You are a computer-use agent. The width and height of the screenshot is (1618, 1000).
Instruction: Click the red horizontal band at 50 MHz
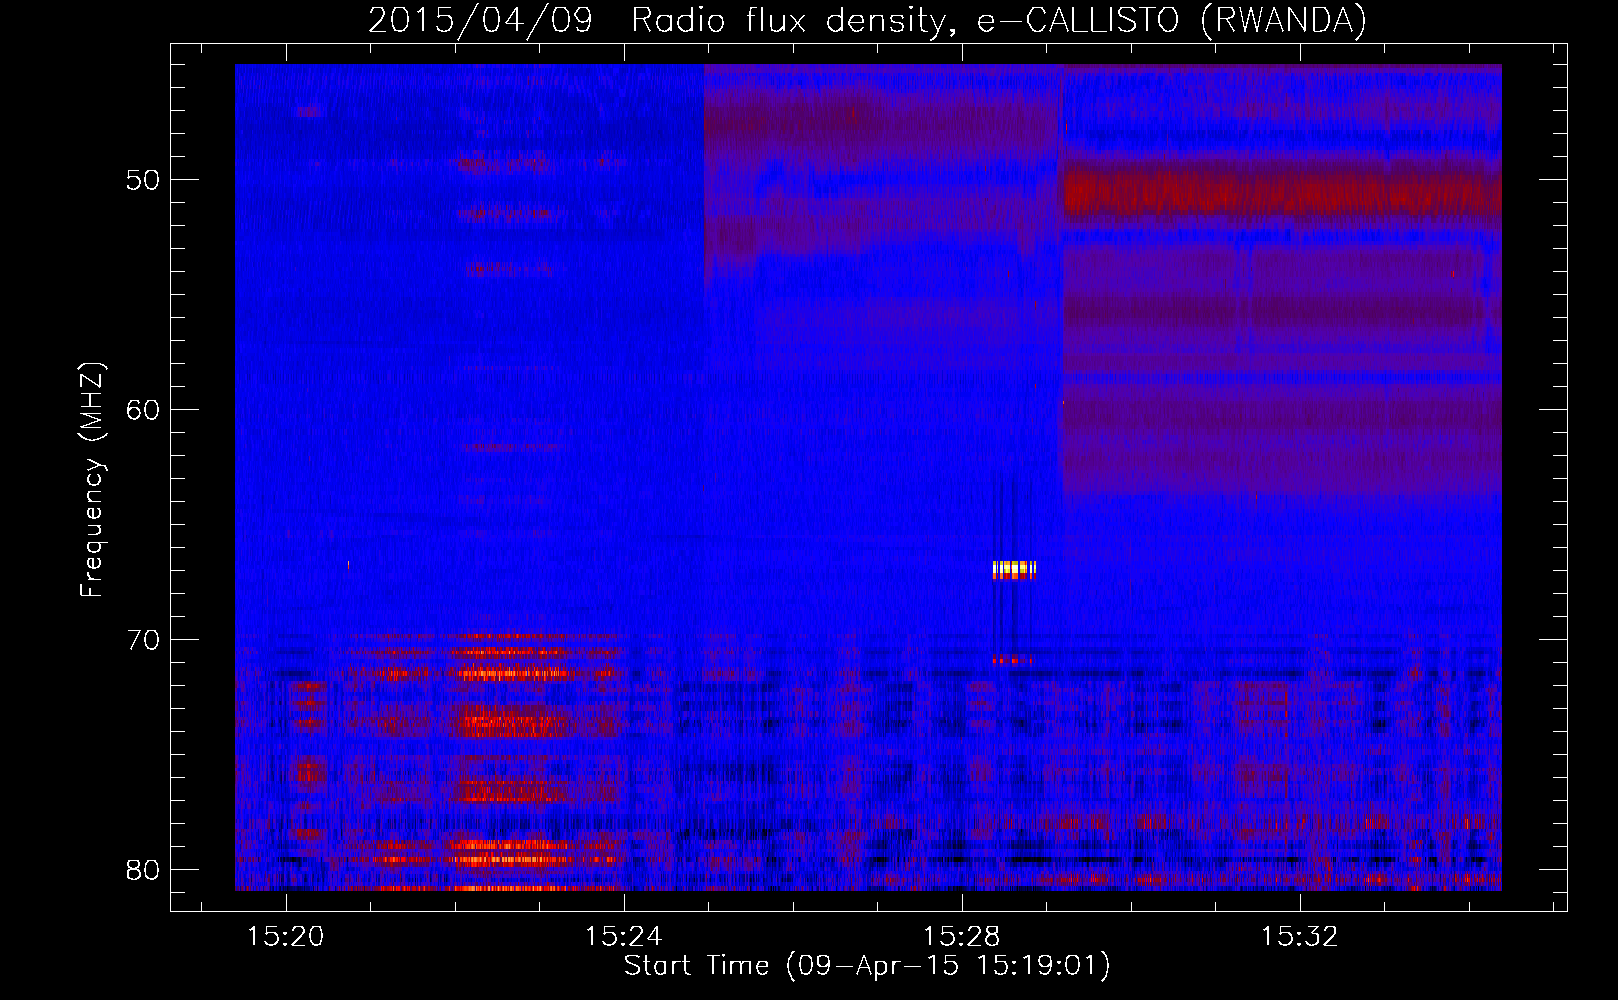coord(1282,193)
